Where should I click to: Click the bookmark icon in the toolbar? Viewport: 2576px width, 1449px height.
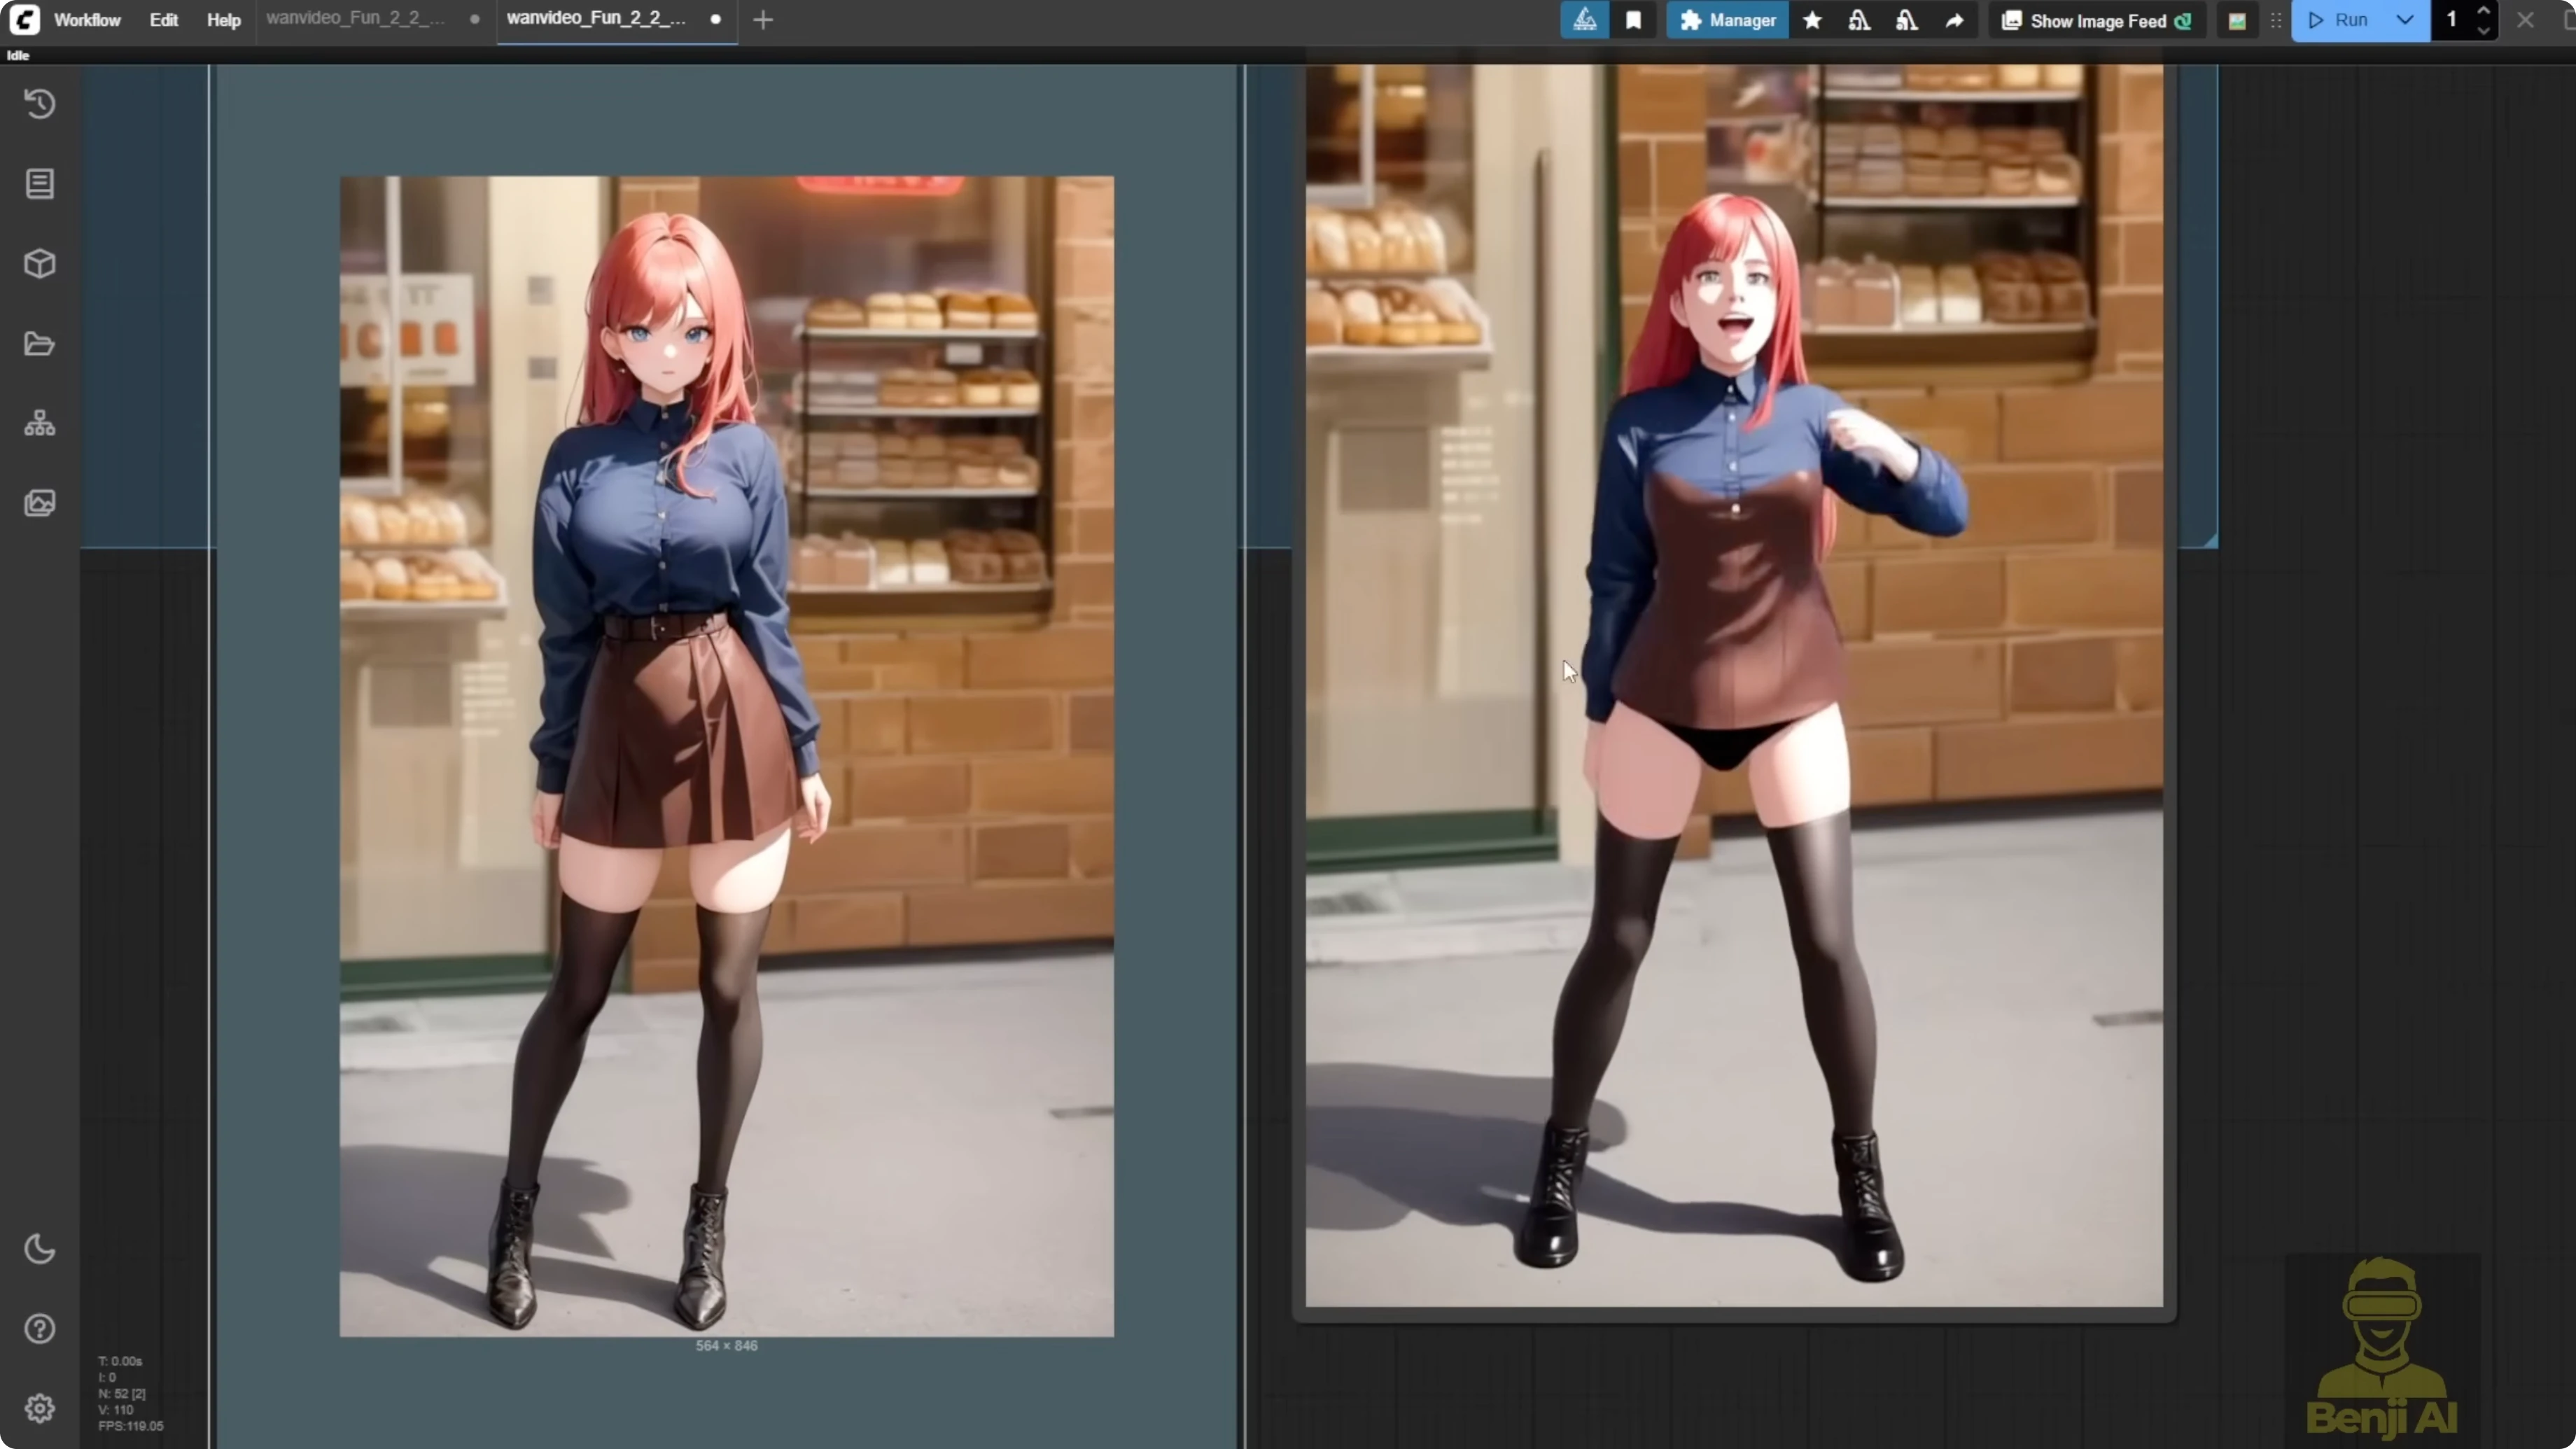tap(1634, 20)
